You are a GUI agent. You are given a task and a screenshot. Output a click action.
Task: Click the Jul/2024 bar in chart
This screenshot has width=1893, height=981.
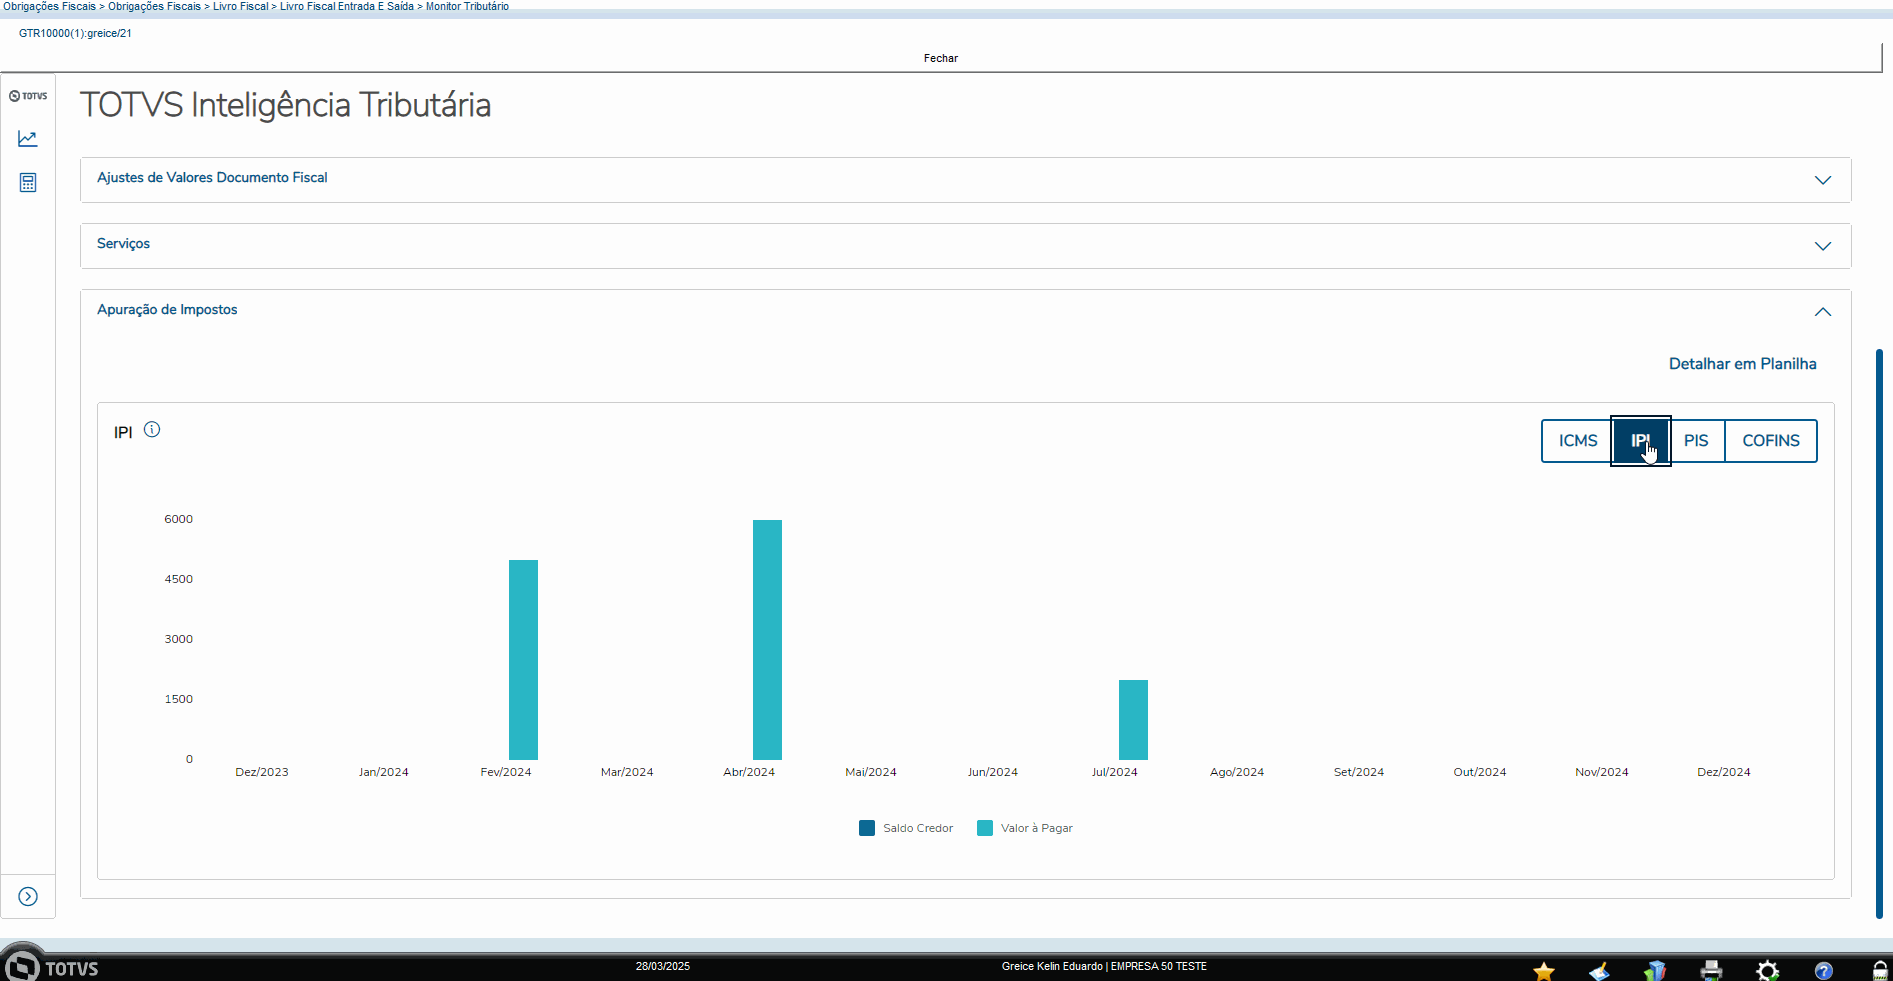(1133, 720)
